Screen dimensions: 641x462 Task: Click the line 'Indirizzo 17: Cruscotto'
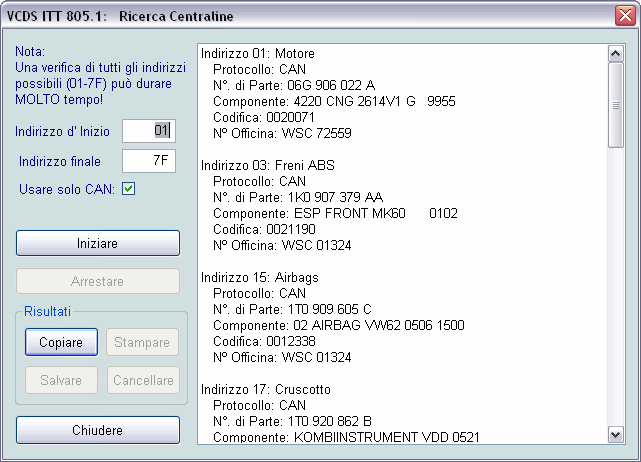click(266, 390)
